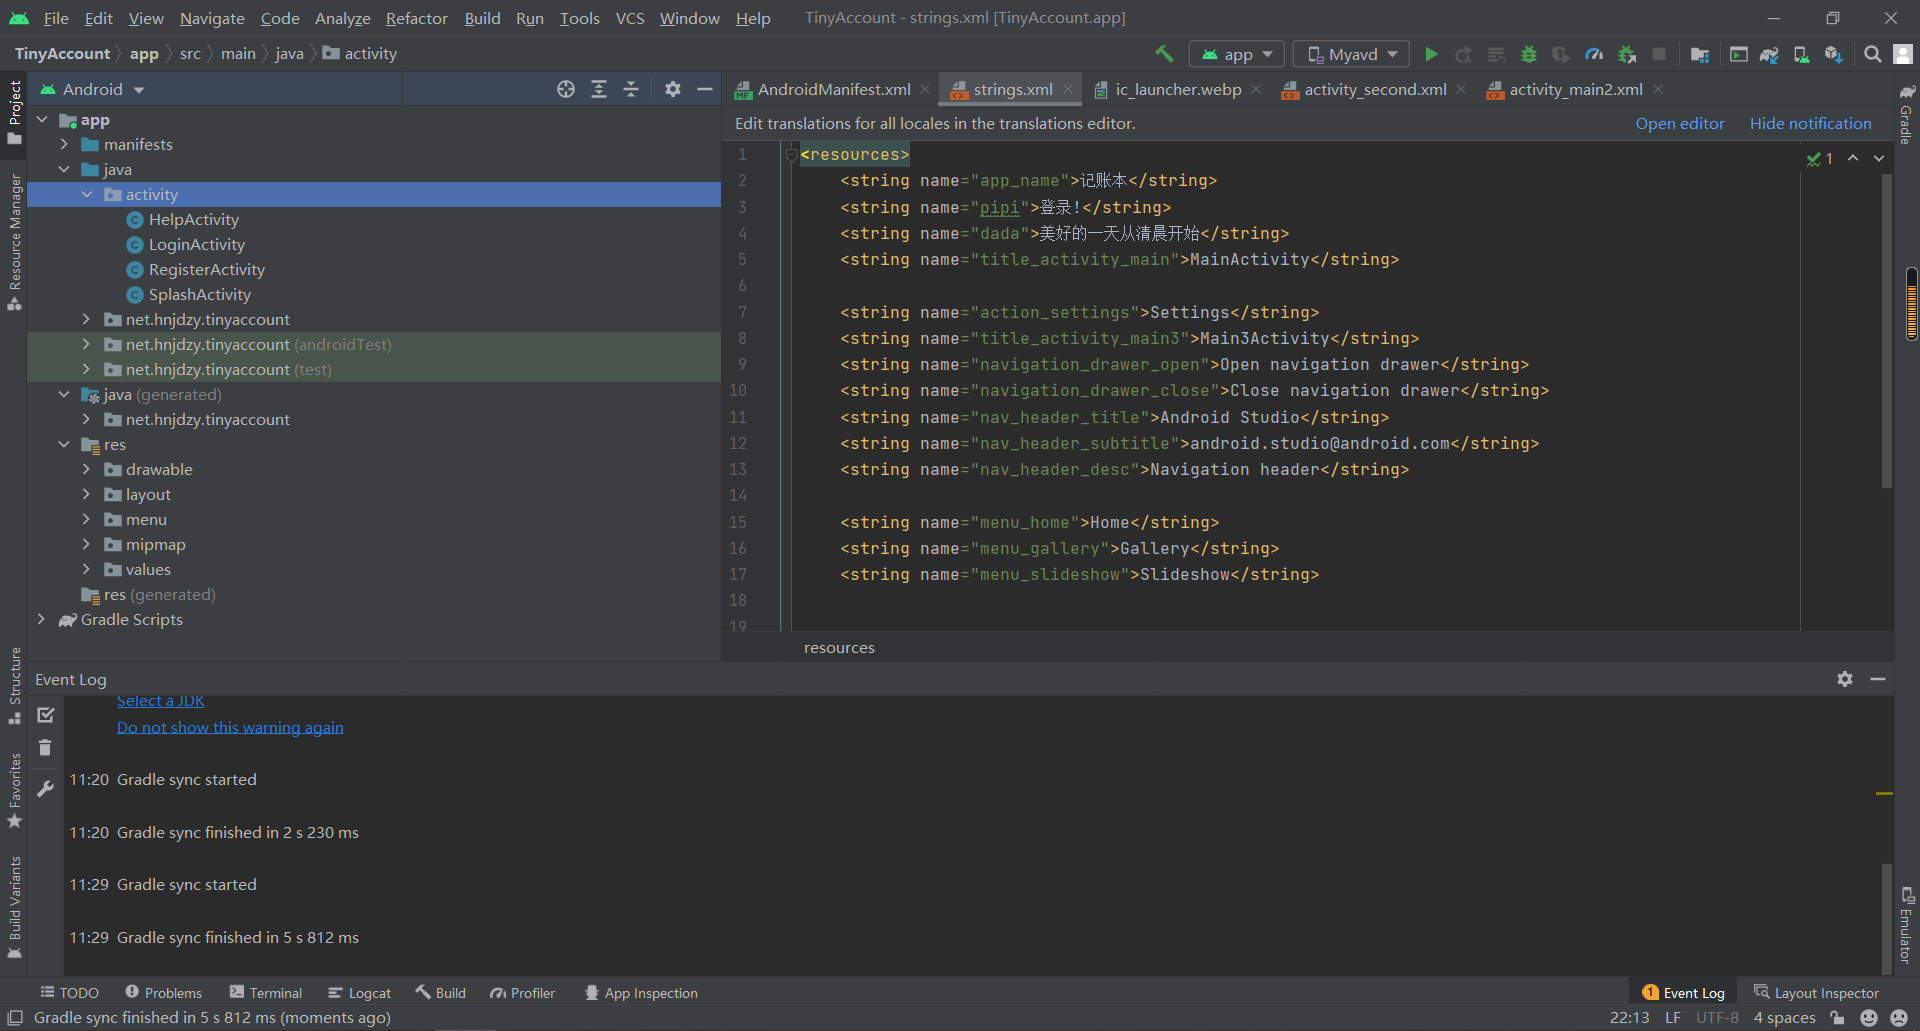Screen dimensions: 1920x1031
Task: Open the Build menu
Action: pyautogui.click(x=482, y=18)
